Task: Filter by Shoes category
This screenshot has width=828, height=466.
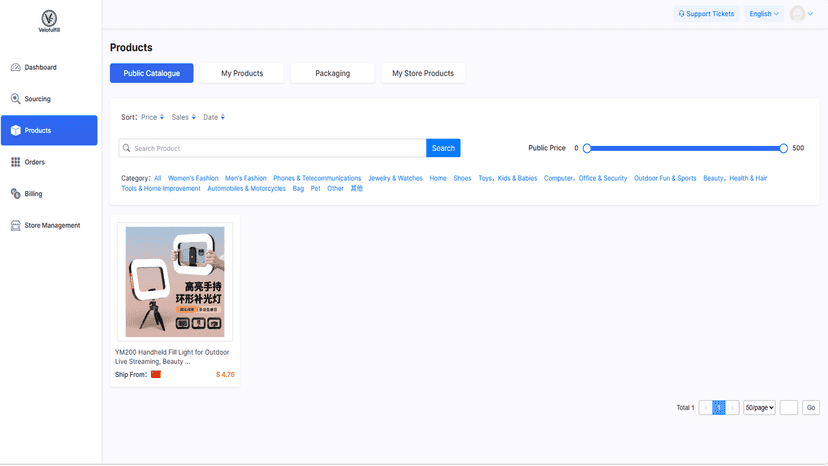Action: 462,179
